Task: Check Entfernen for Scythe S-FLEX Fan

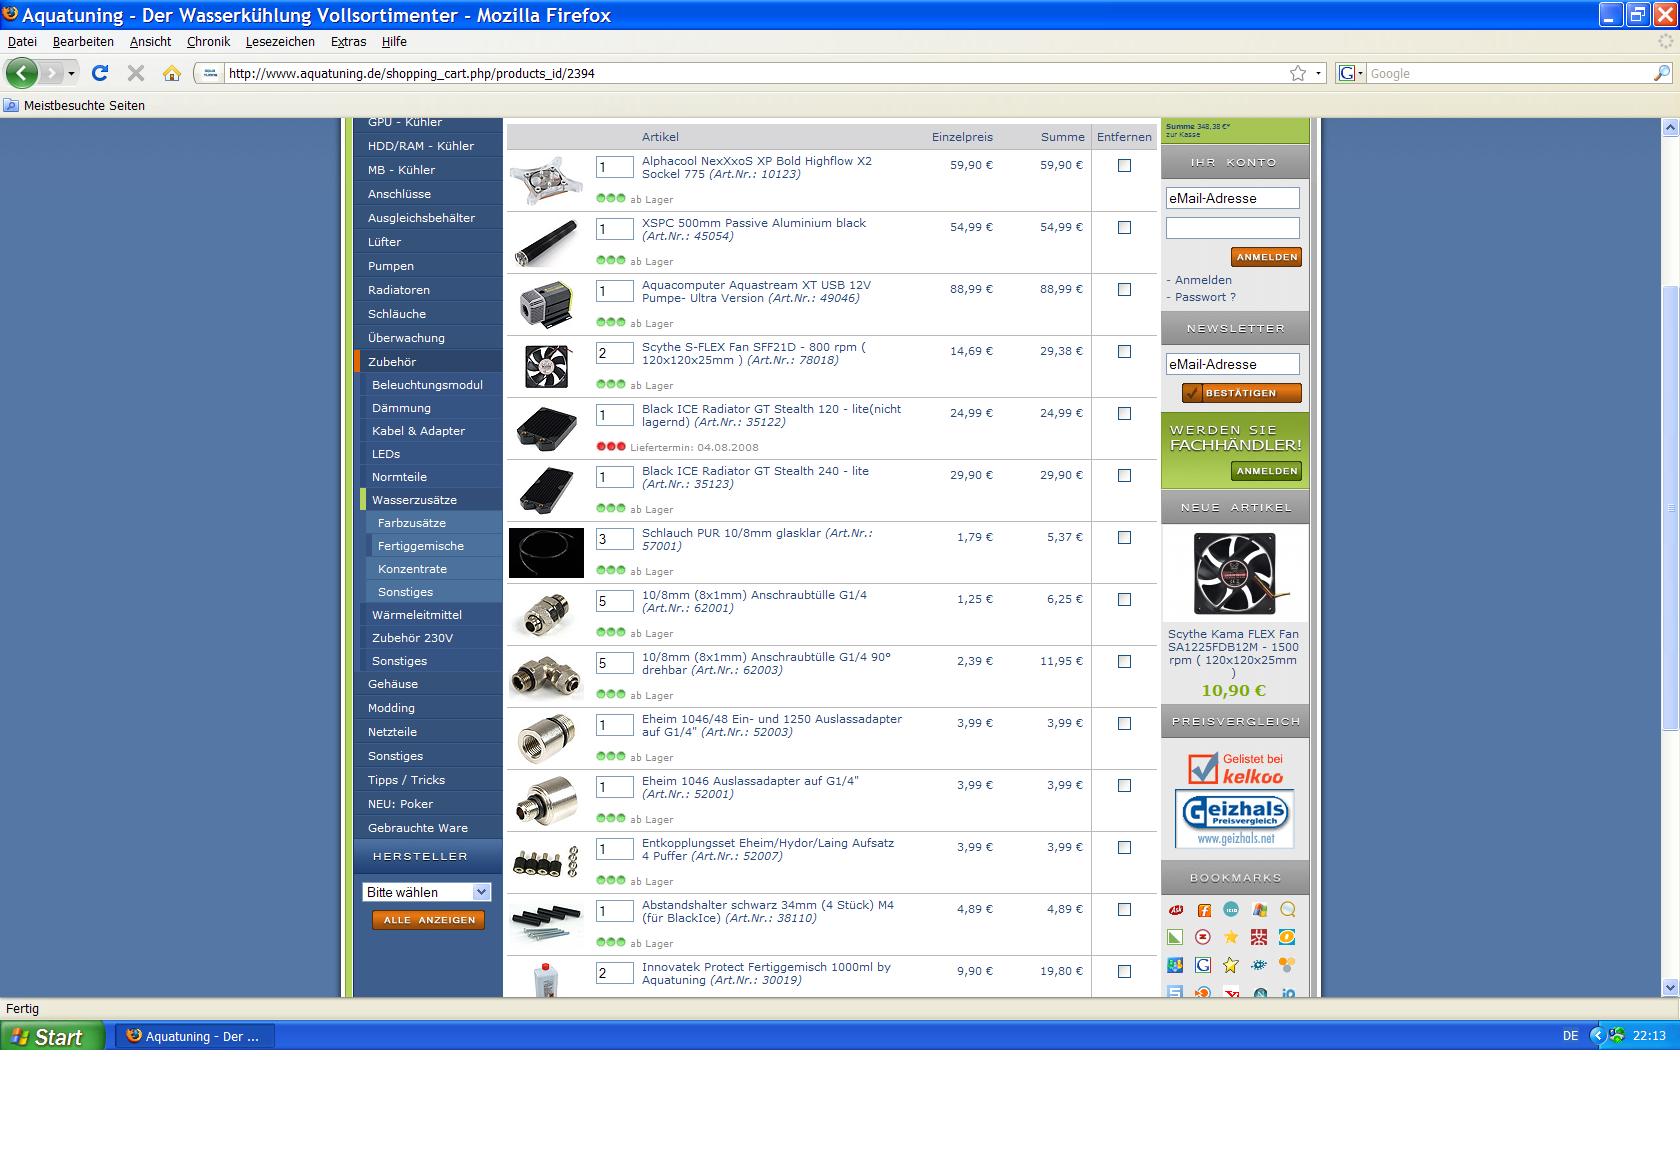Action: (x=1124, y=352)
